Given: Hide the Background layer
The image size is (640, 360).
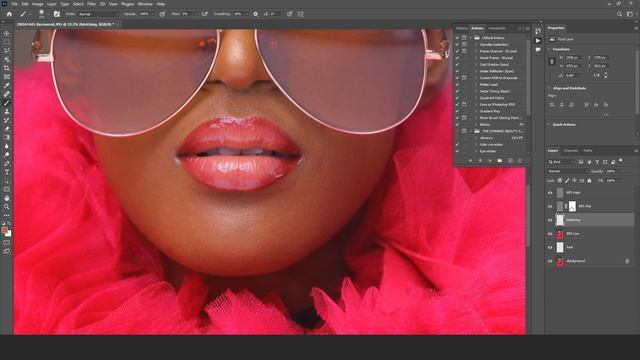Looking at the screenshot, I should pyautogui.click(x=550, y=261).
